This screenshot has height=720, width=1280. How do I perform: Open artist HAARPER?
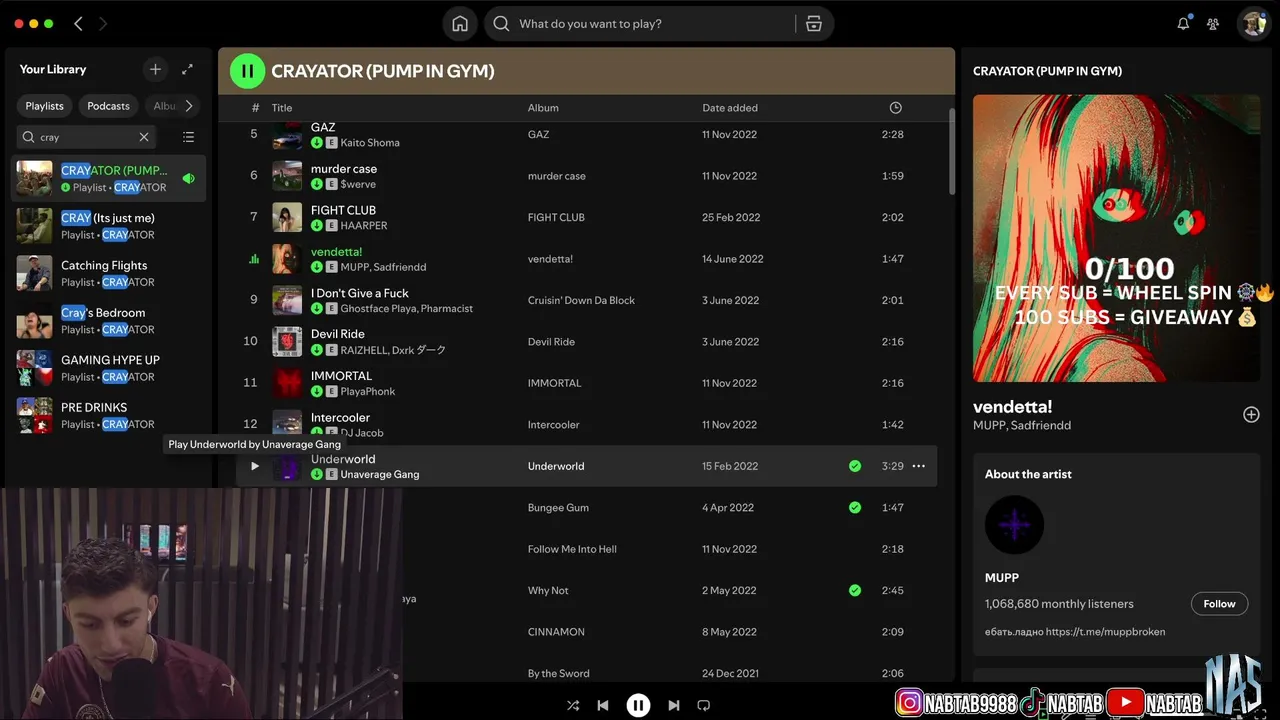click(x=364, y=226)
